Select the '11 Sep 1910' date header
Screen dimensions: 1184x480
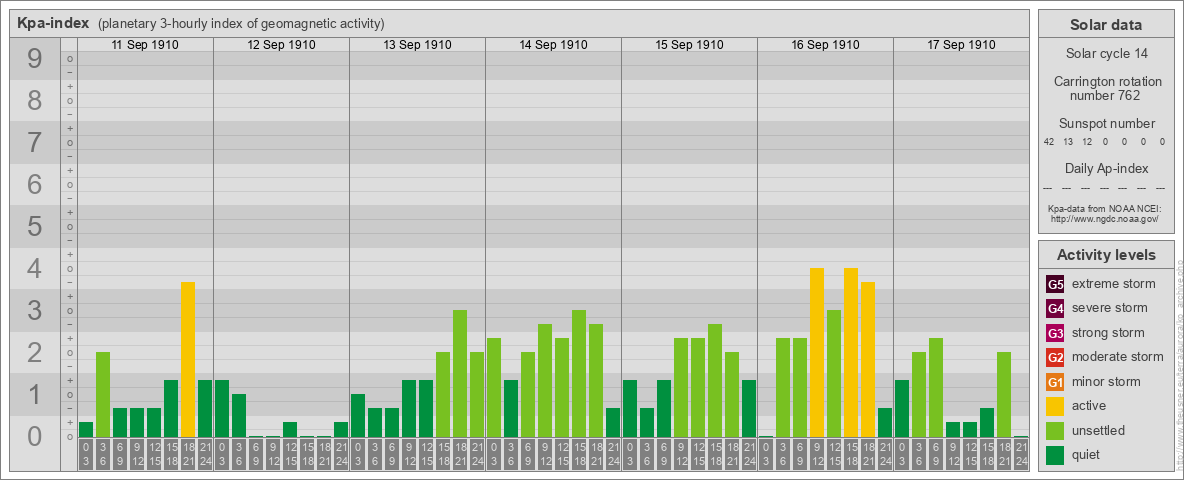point(145,45)
